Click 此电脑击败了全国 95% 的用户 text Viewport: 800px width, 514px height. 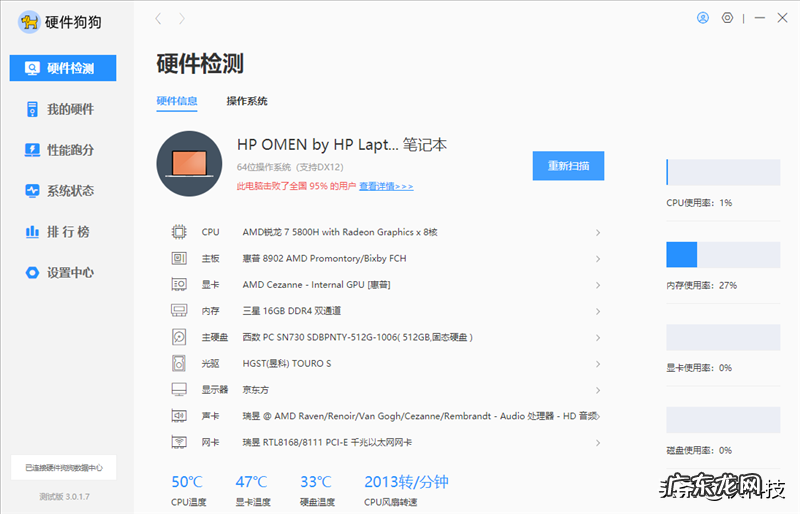point(296,186)
